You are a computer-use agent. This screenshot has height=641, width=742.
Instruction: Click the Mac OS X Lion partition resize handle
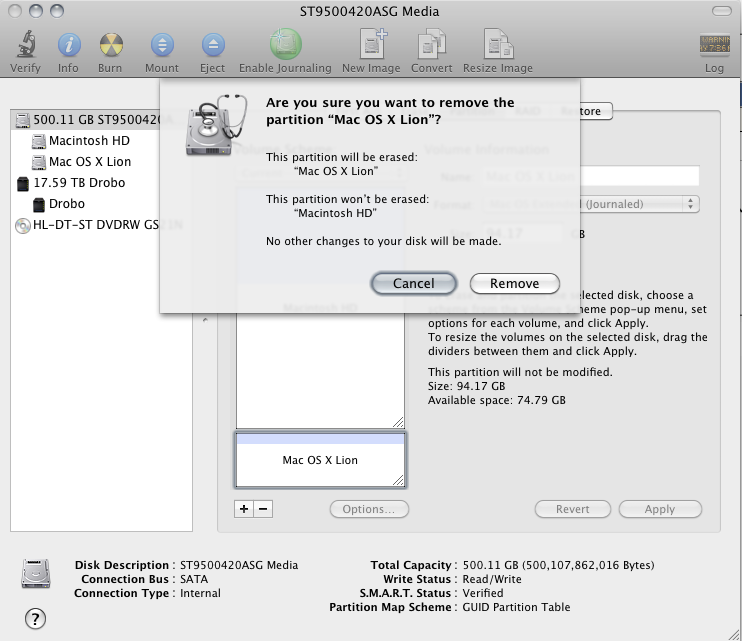(x=398, y=480)
